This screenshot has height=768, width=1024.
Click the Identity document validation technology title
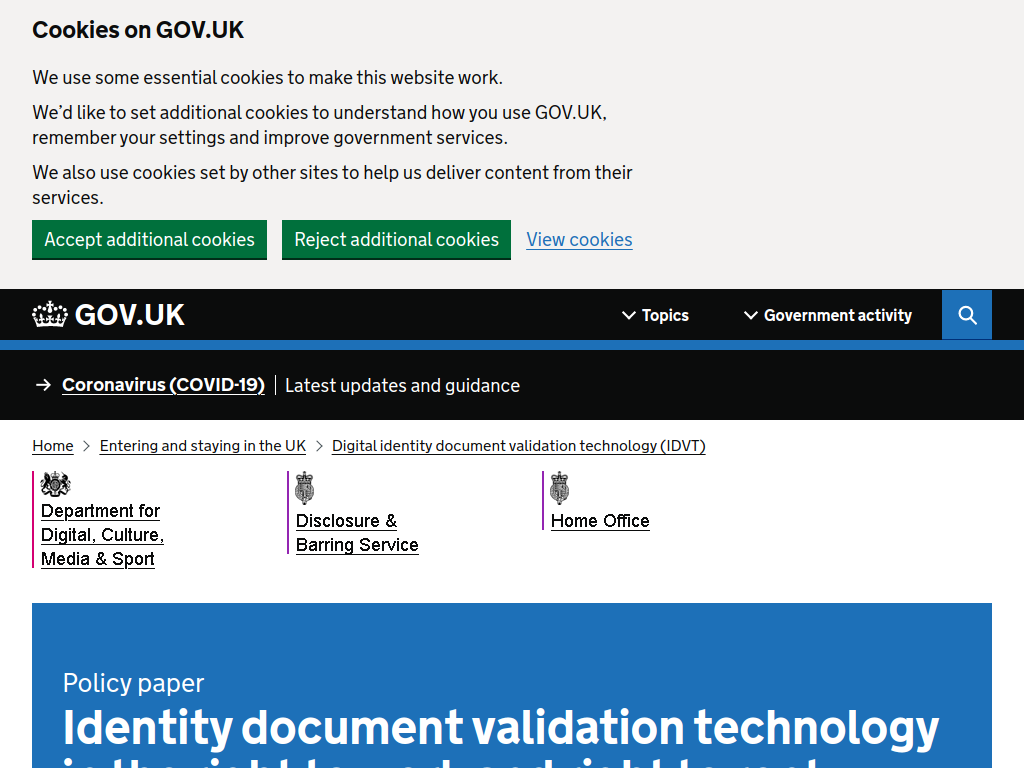[x=501, y=737]
